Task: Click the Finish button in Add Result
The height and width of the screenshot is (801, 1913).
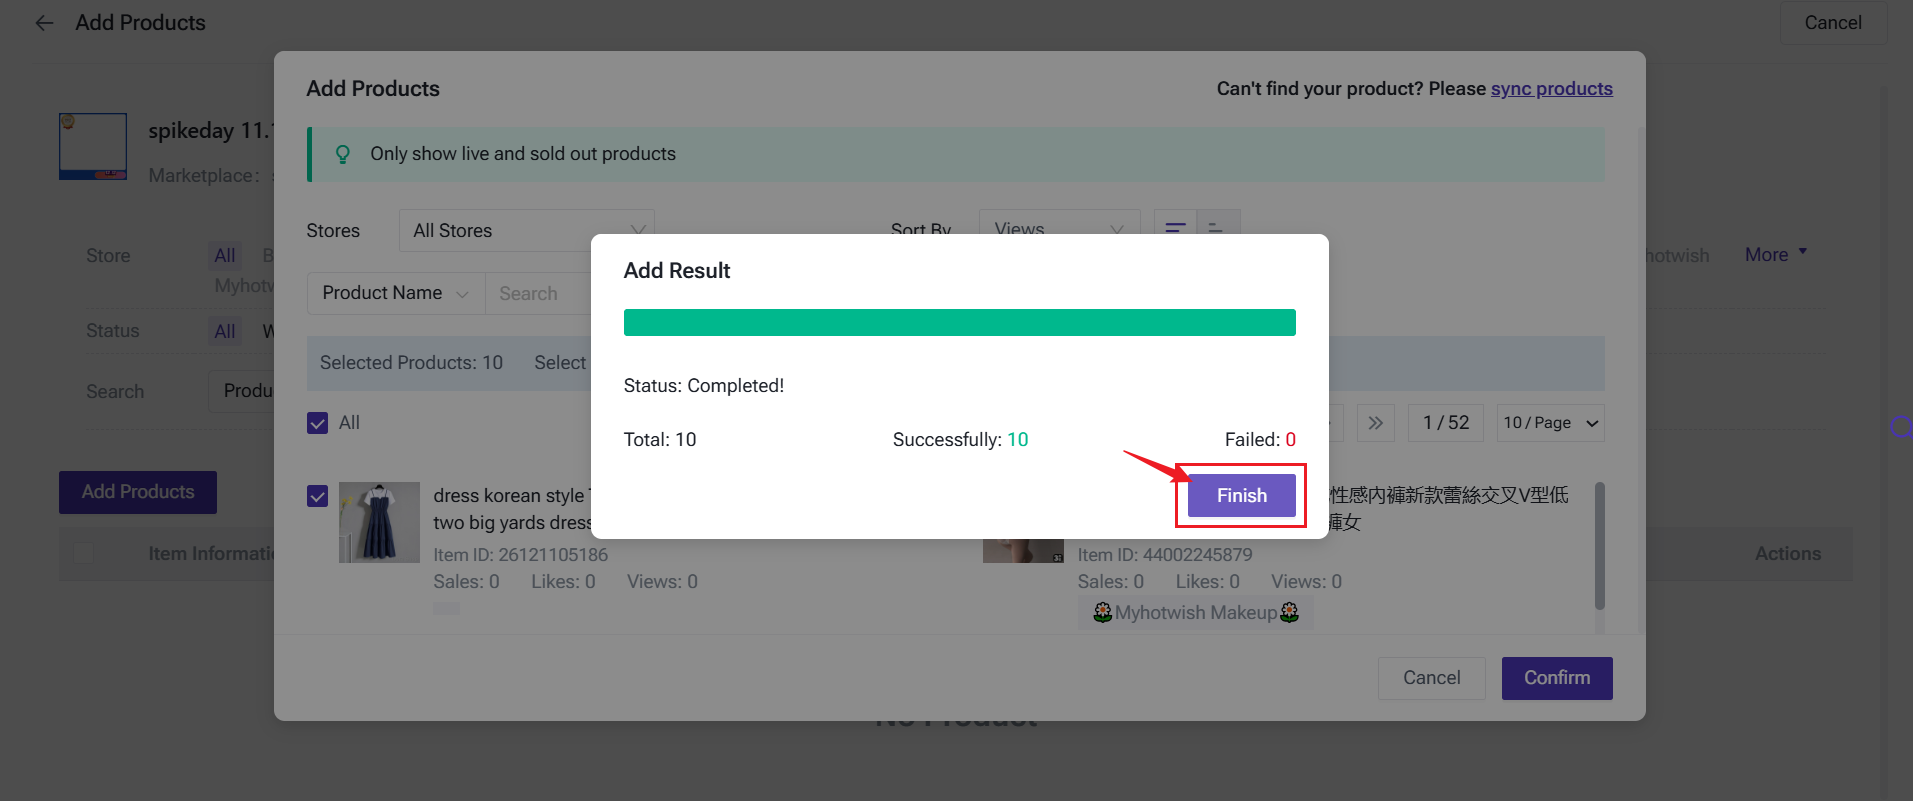Action: [1241, 496]
